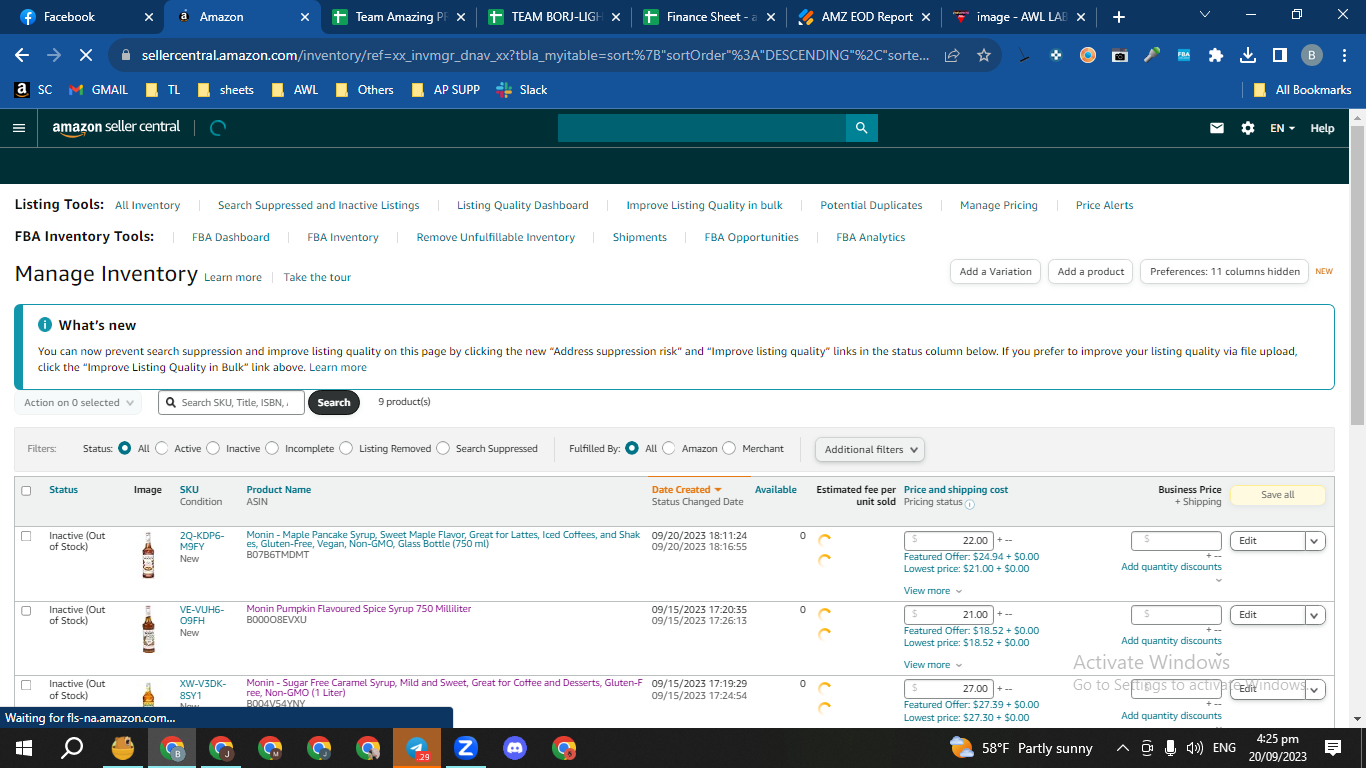The width and height of the screenshot is (1366, 768).
Task: Open Listing Quality Dashboard
Action: [x=523, y=205]
